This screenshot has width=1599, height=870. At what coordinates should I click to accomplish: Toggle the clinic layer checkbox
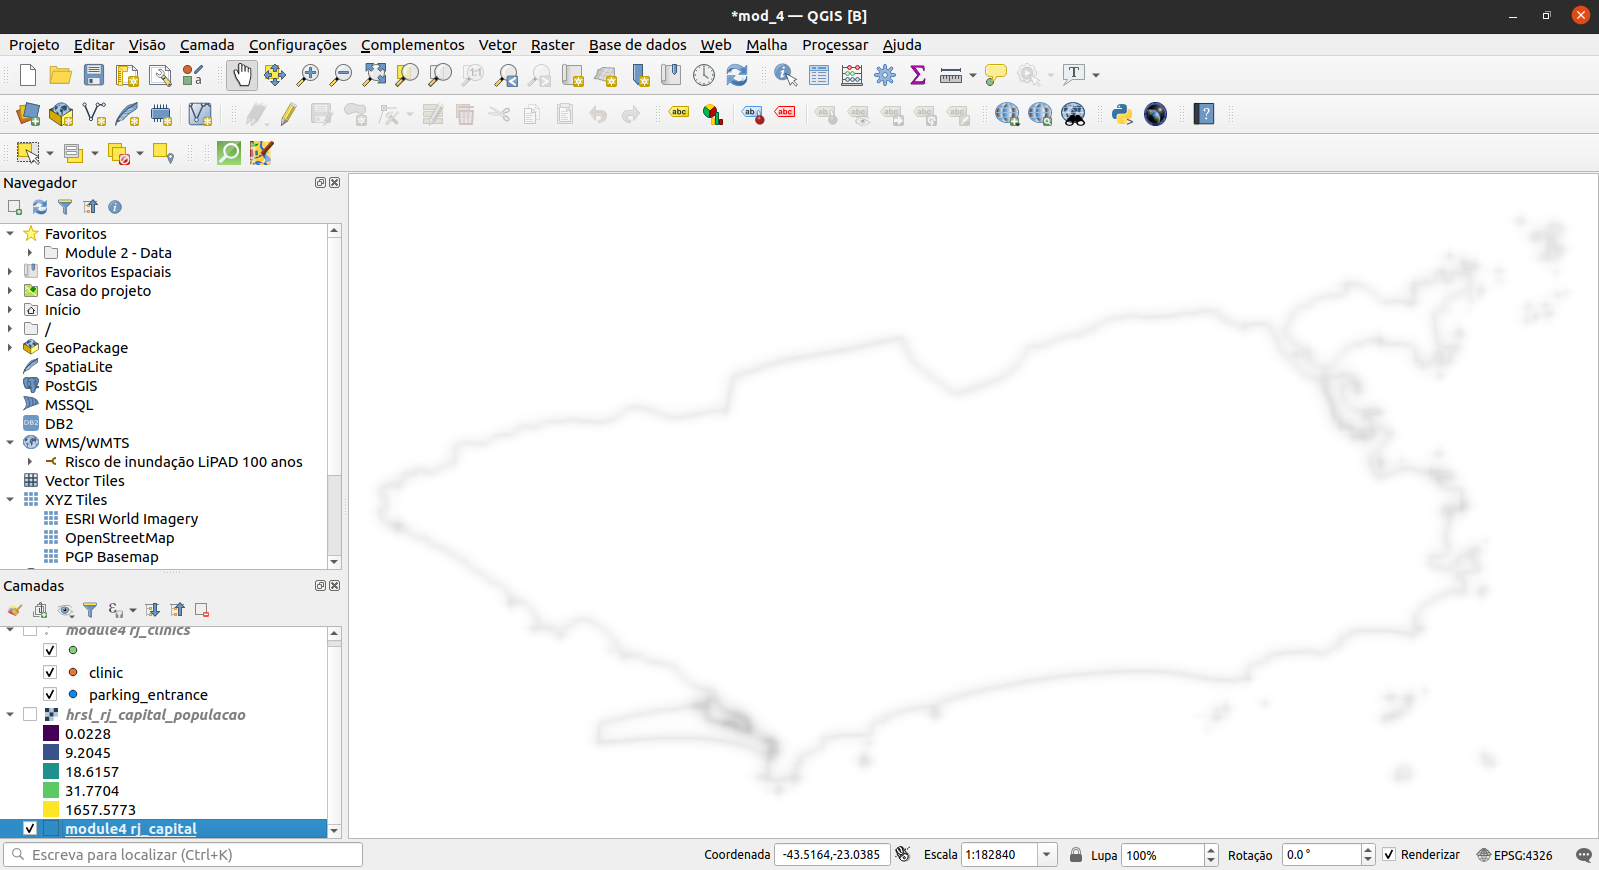point(50,672)
